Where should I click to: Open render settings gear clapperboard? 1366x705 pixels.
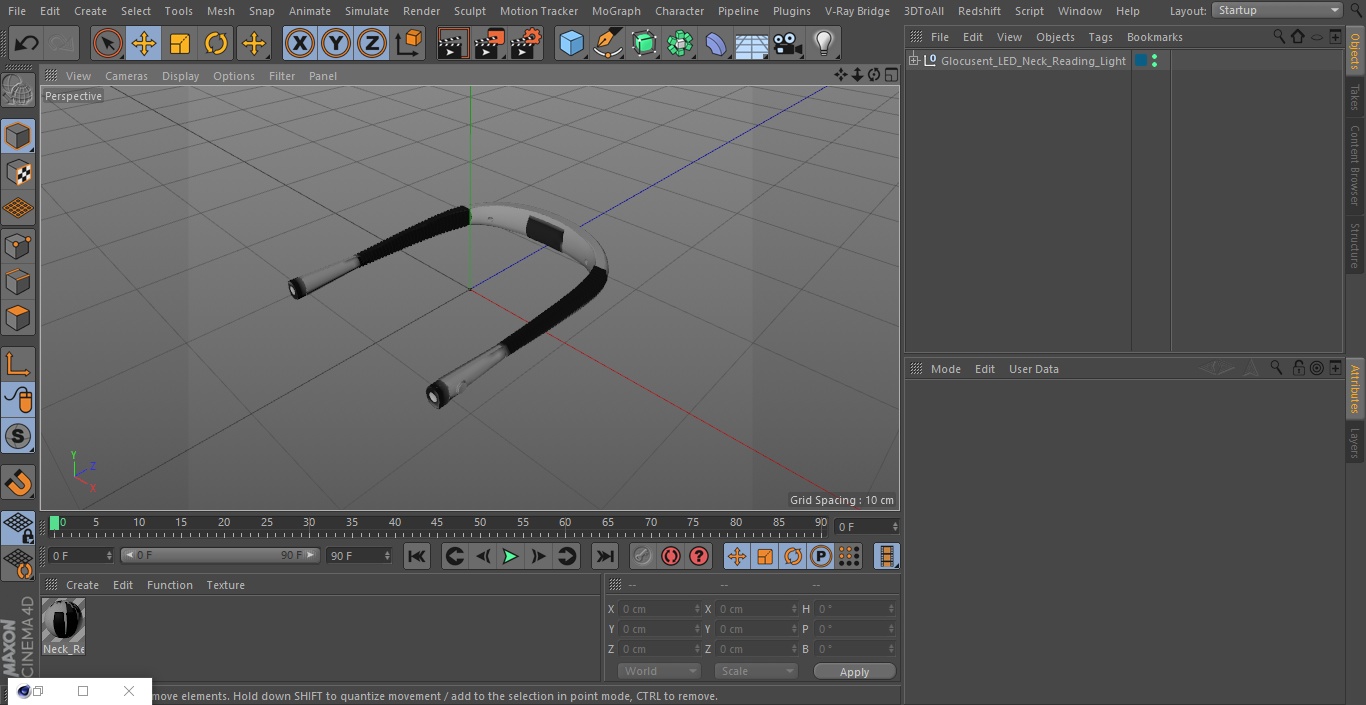click(x=526, y=44)
